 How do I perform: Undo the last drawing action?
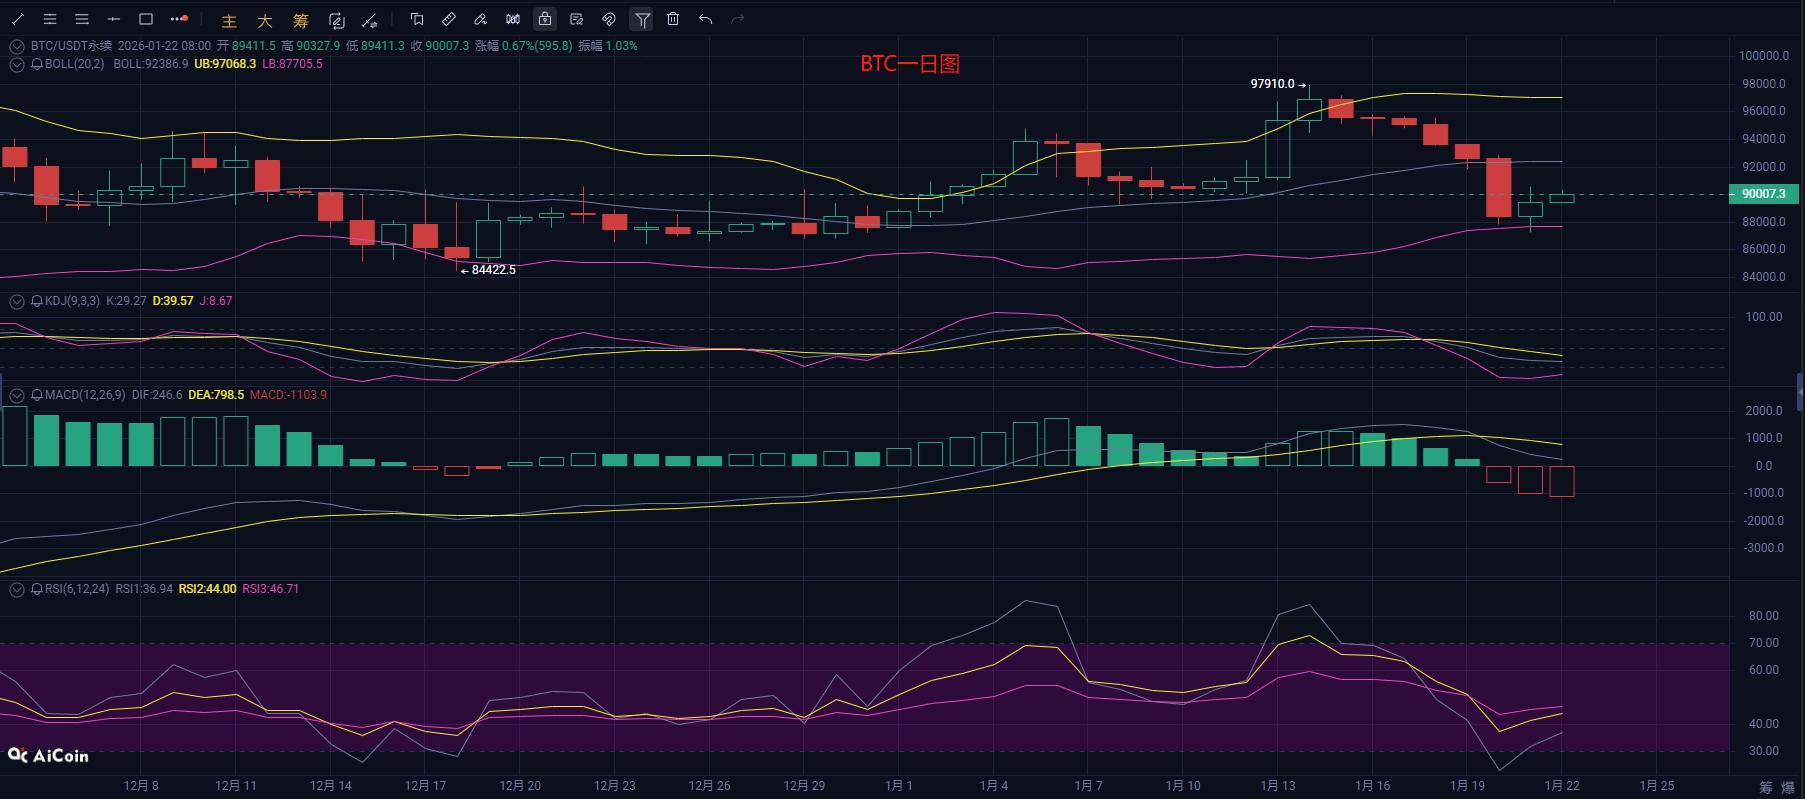click(x=705, y=19)
